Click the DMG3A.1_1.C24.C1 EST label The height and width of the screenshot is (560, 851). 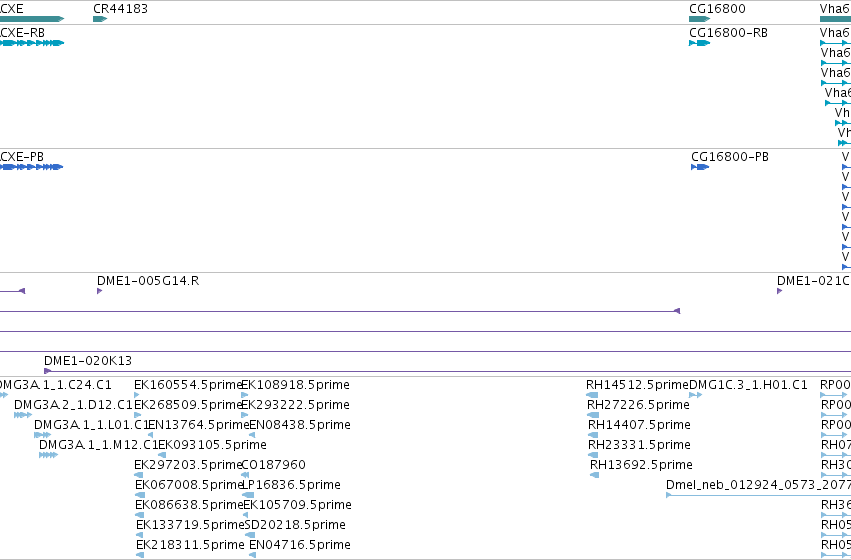click(x=55, y=385)
